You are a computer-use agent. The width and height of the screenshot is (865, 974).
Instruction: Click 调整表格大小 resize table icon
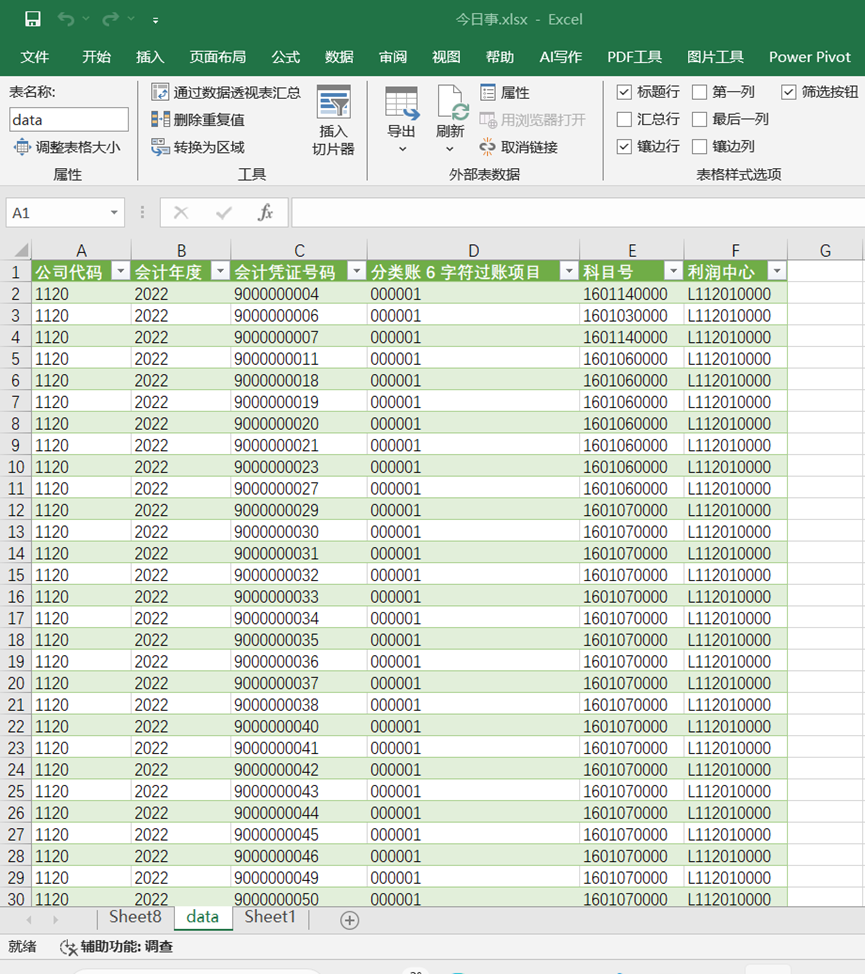(22, 147)
